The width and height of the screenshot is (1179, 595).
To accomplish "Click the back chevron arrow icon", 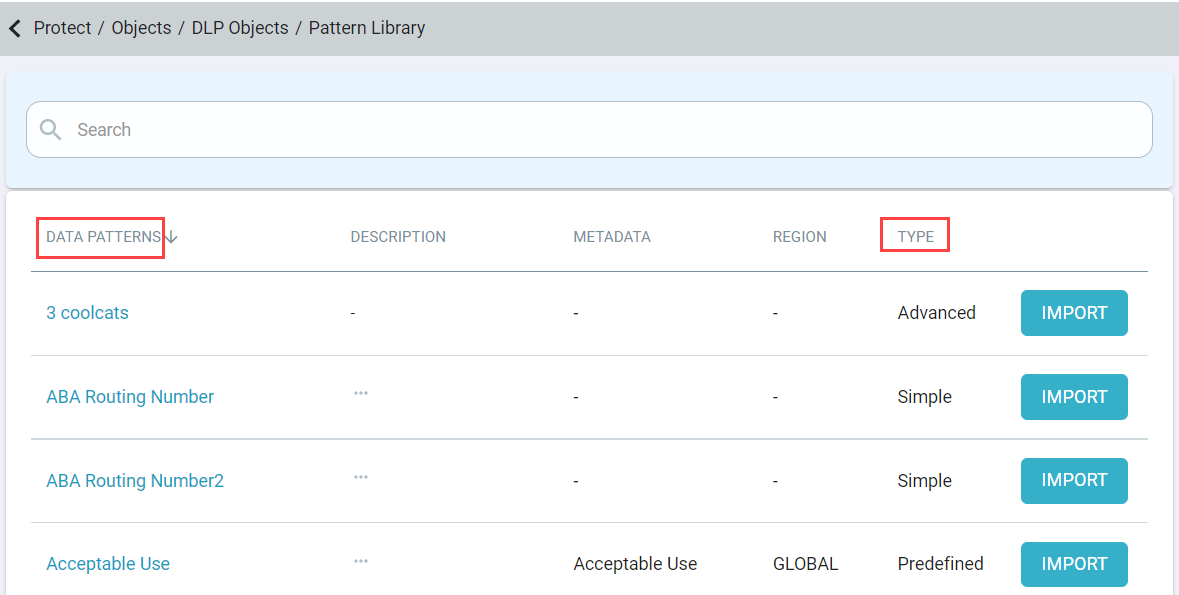I will coord(15,29).
